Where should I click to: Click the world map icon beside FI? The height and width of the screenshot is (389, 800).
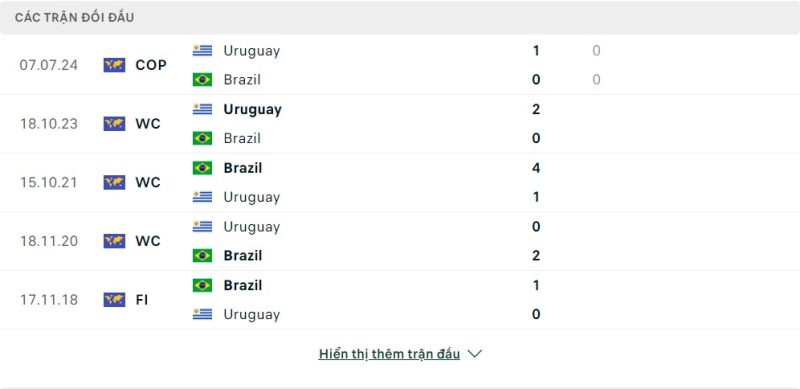[114, 300]
